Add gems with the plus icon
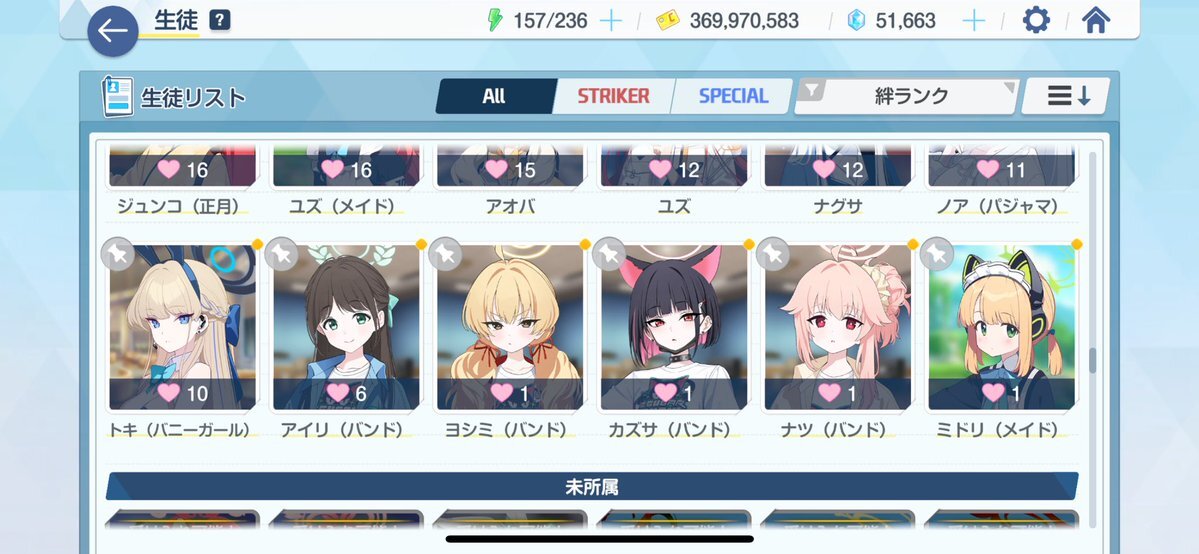 click(x=973, y=21)
